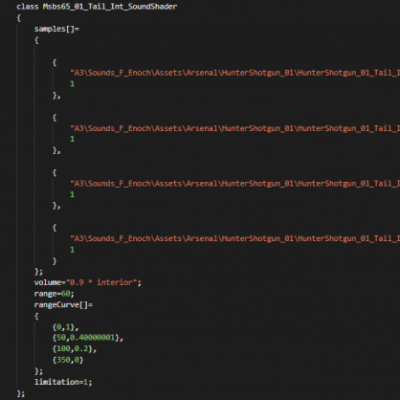Click the second HunterShotgun_01 sample path string
This screenshot has width=400, height=400.
(x=235, y=128)
